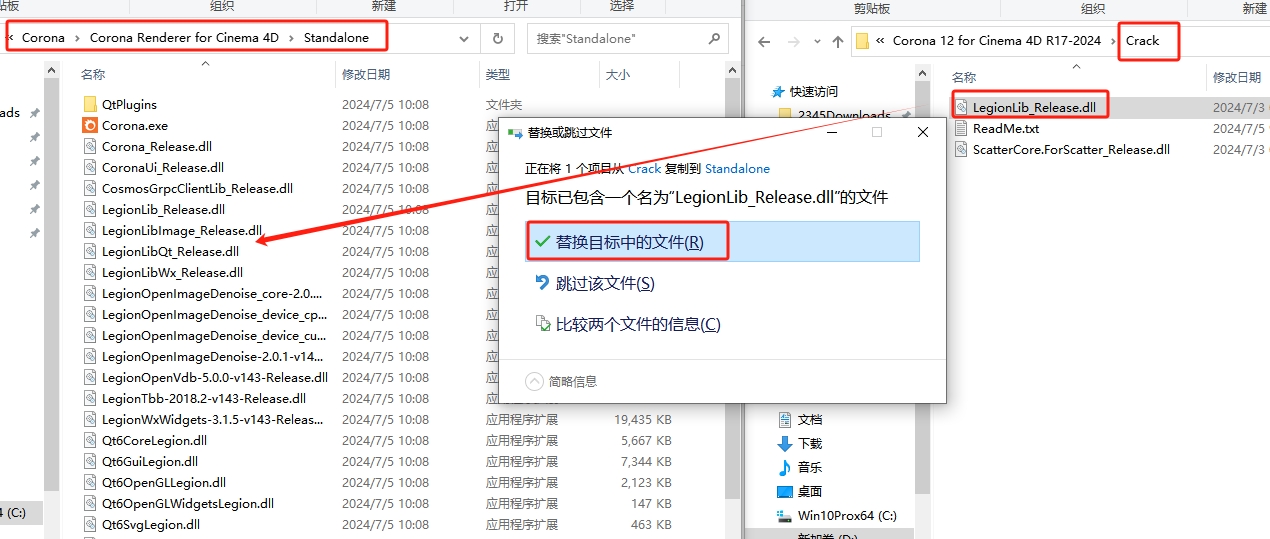Select LegionLibQt_Release.dll in the file list

[170, 251]
